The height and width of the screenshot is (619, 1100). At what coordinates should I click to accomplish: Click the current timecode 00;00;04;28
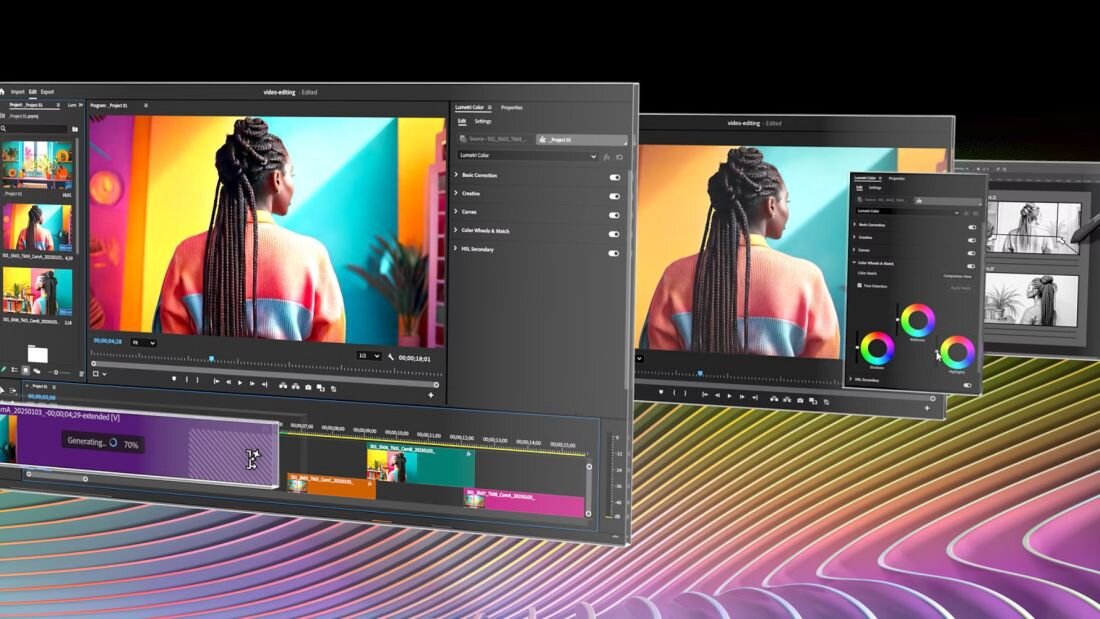coord(107,341)
